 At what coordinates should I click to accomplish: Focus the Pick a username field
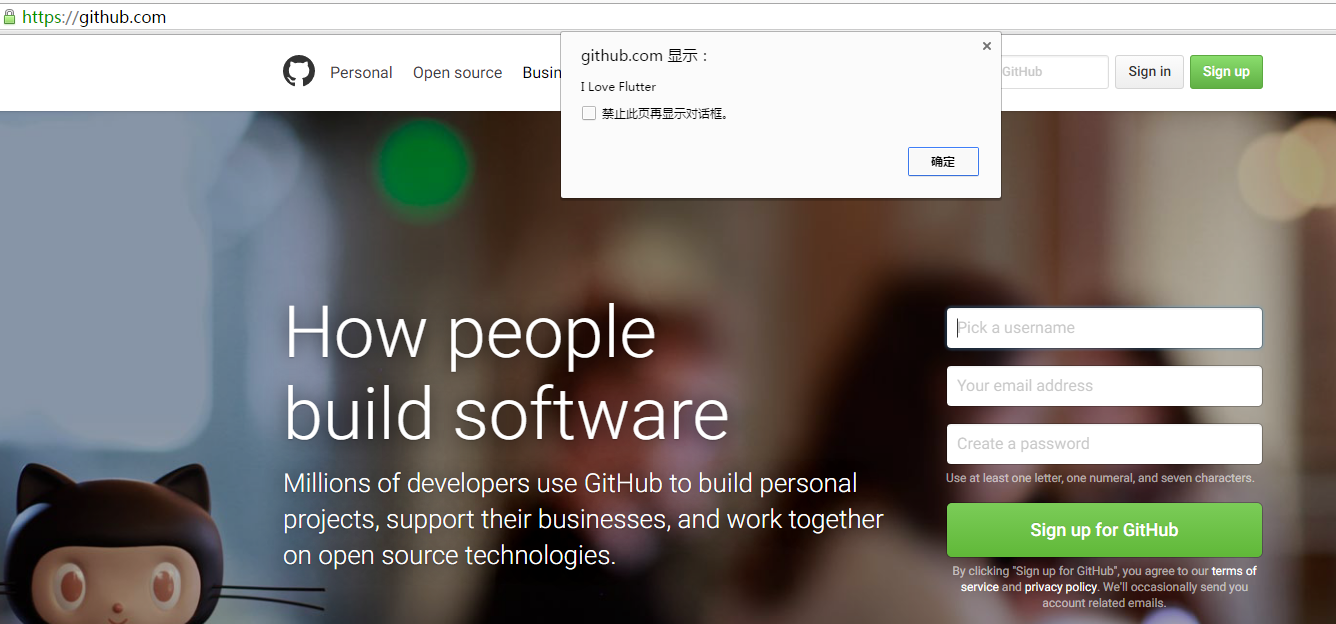[1104, 328]
